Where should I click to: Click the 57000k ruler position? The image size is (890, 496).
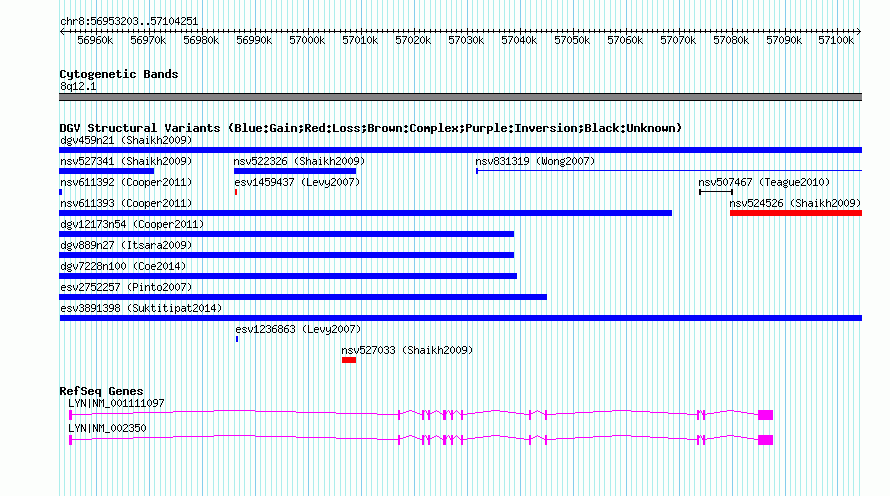coord(307,40)
